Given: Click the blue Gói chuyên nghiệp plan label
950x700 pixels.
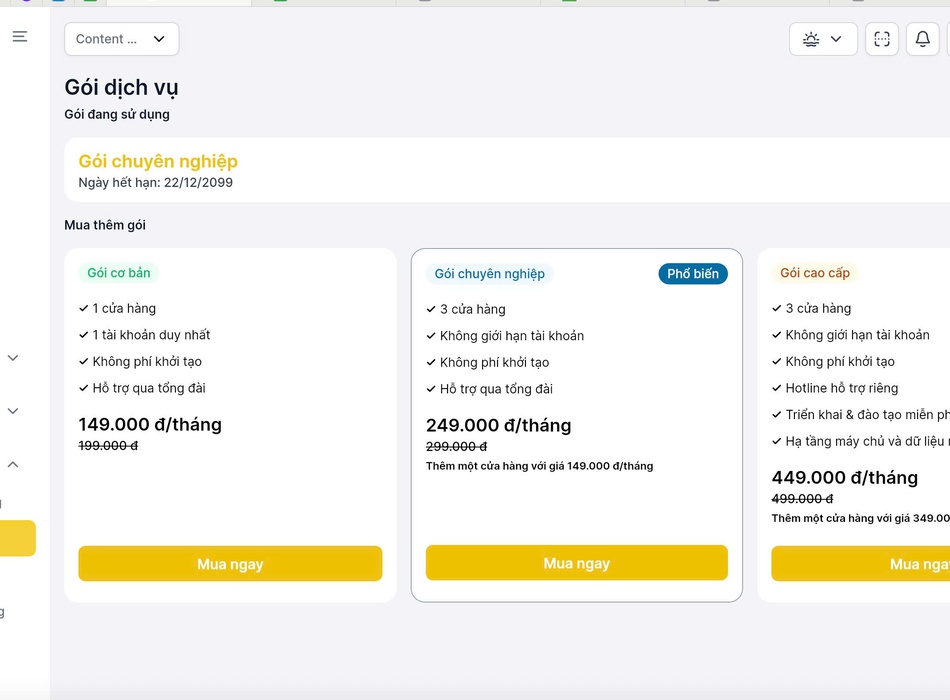Looking at the screenshot, I should [x=490, y=274].
